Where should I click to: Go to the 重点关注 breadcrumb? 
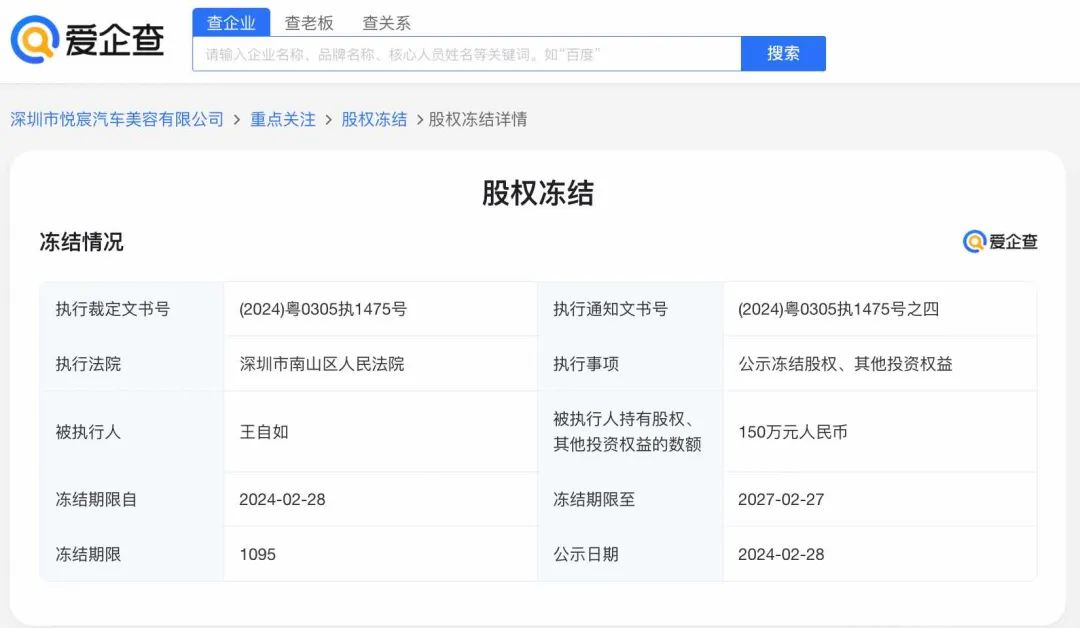pos(282,119)
